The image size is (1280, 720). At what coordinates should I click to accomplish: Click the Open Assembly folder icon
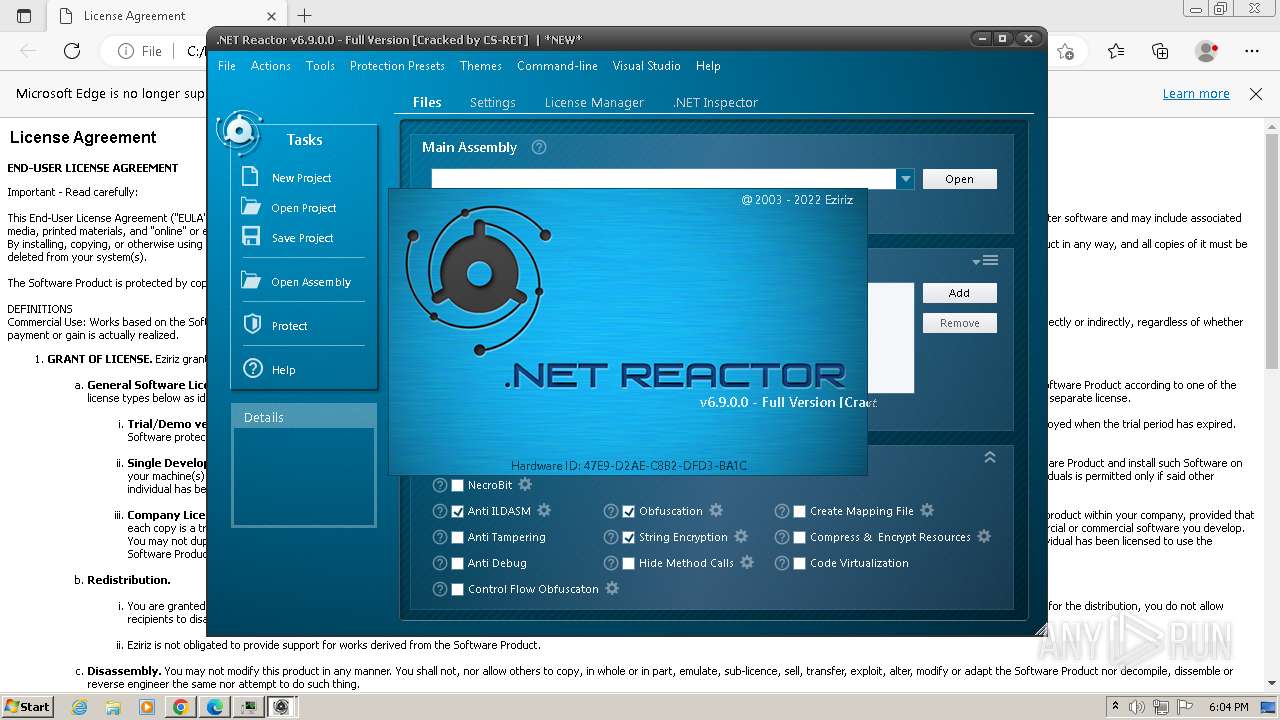pos(251,281)
